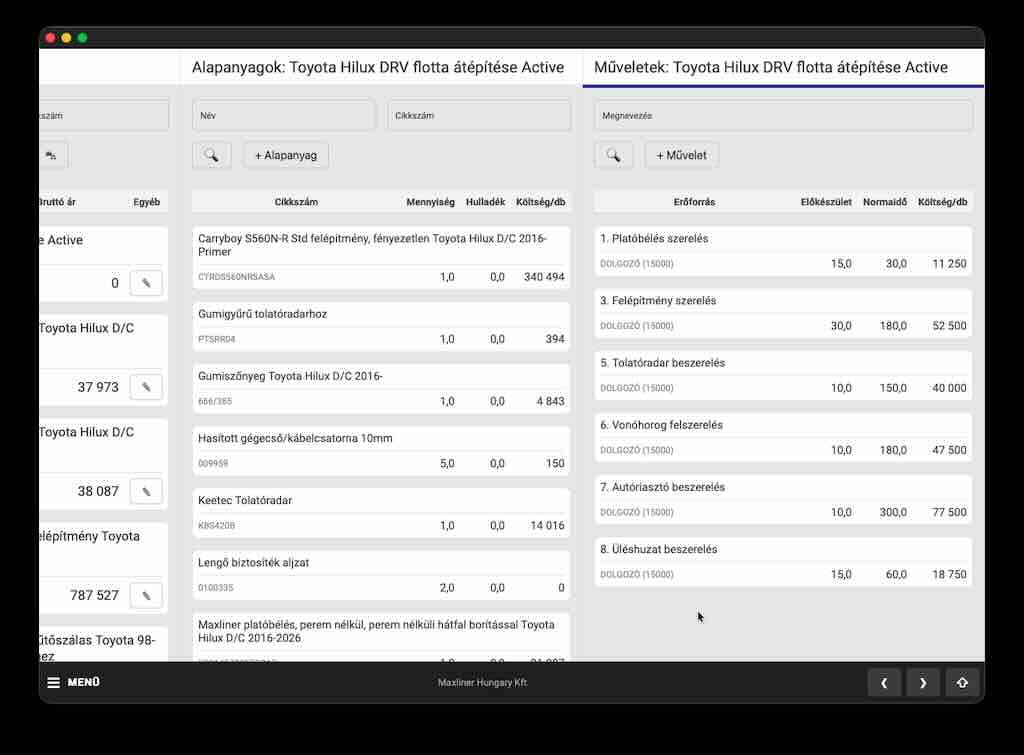Click the Cikkszám input in Alapanyagok panel
The image size is (1024, 755).
pos(479,115)
